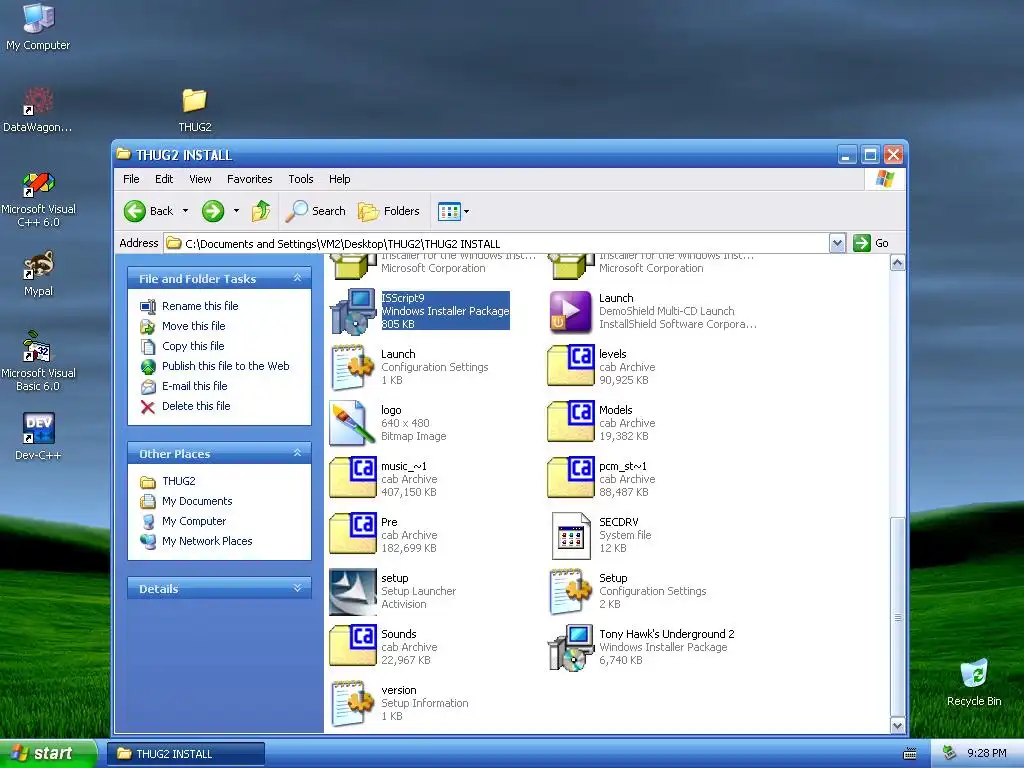Open the Back button history dropdown arrow
Viewport: 1024px width, 768px height.
click(185, 211)
